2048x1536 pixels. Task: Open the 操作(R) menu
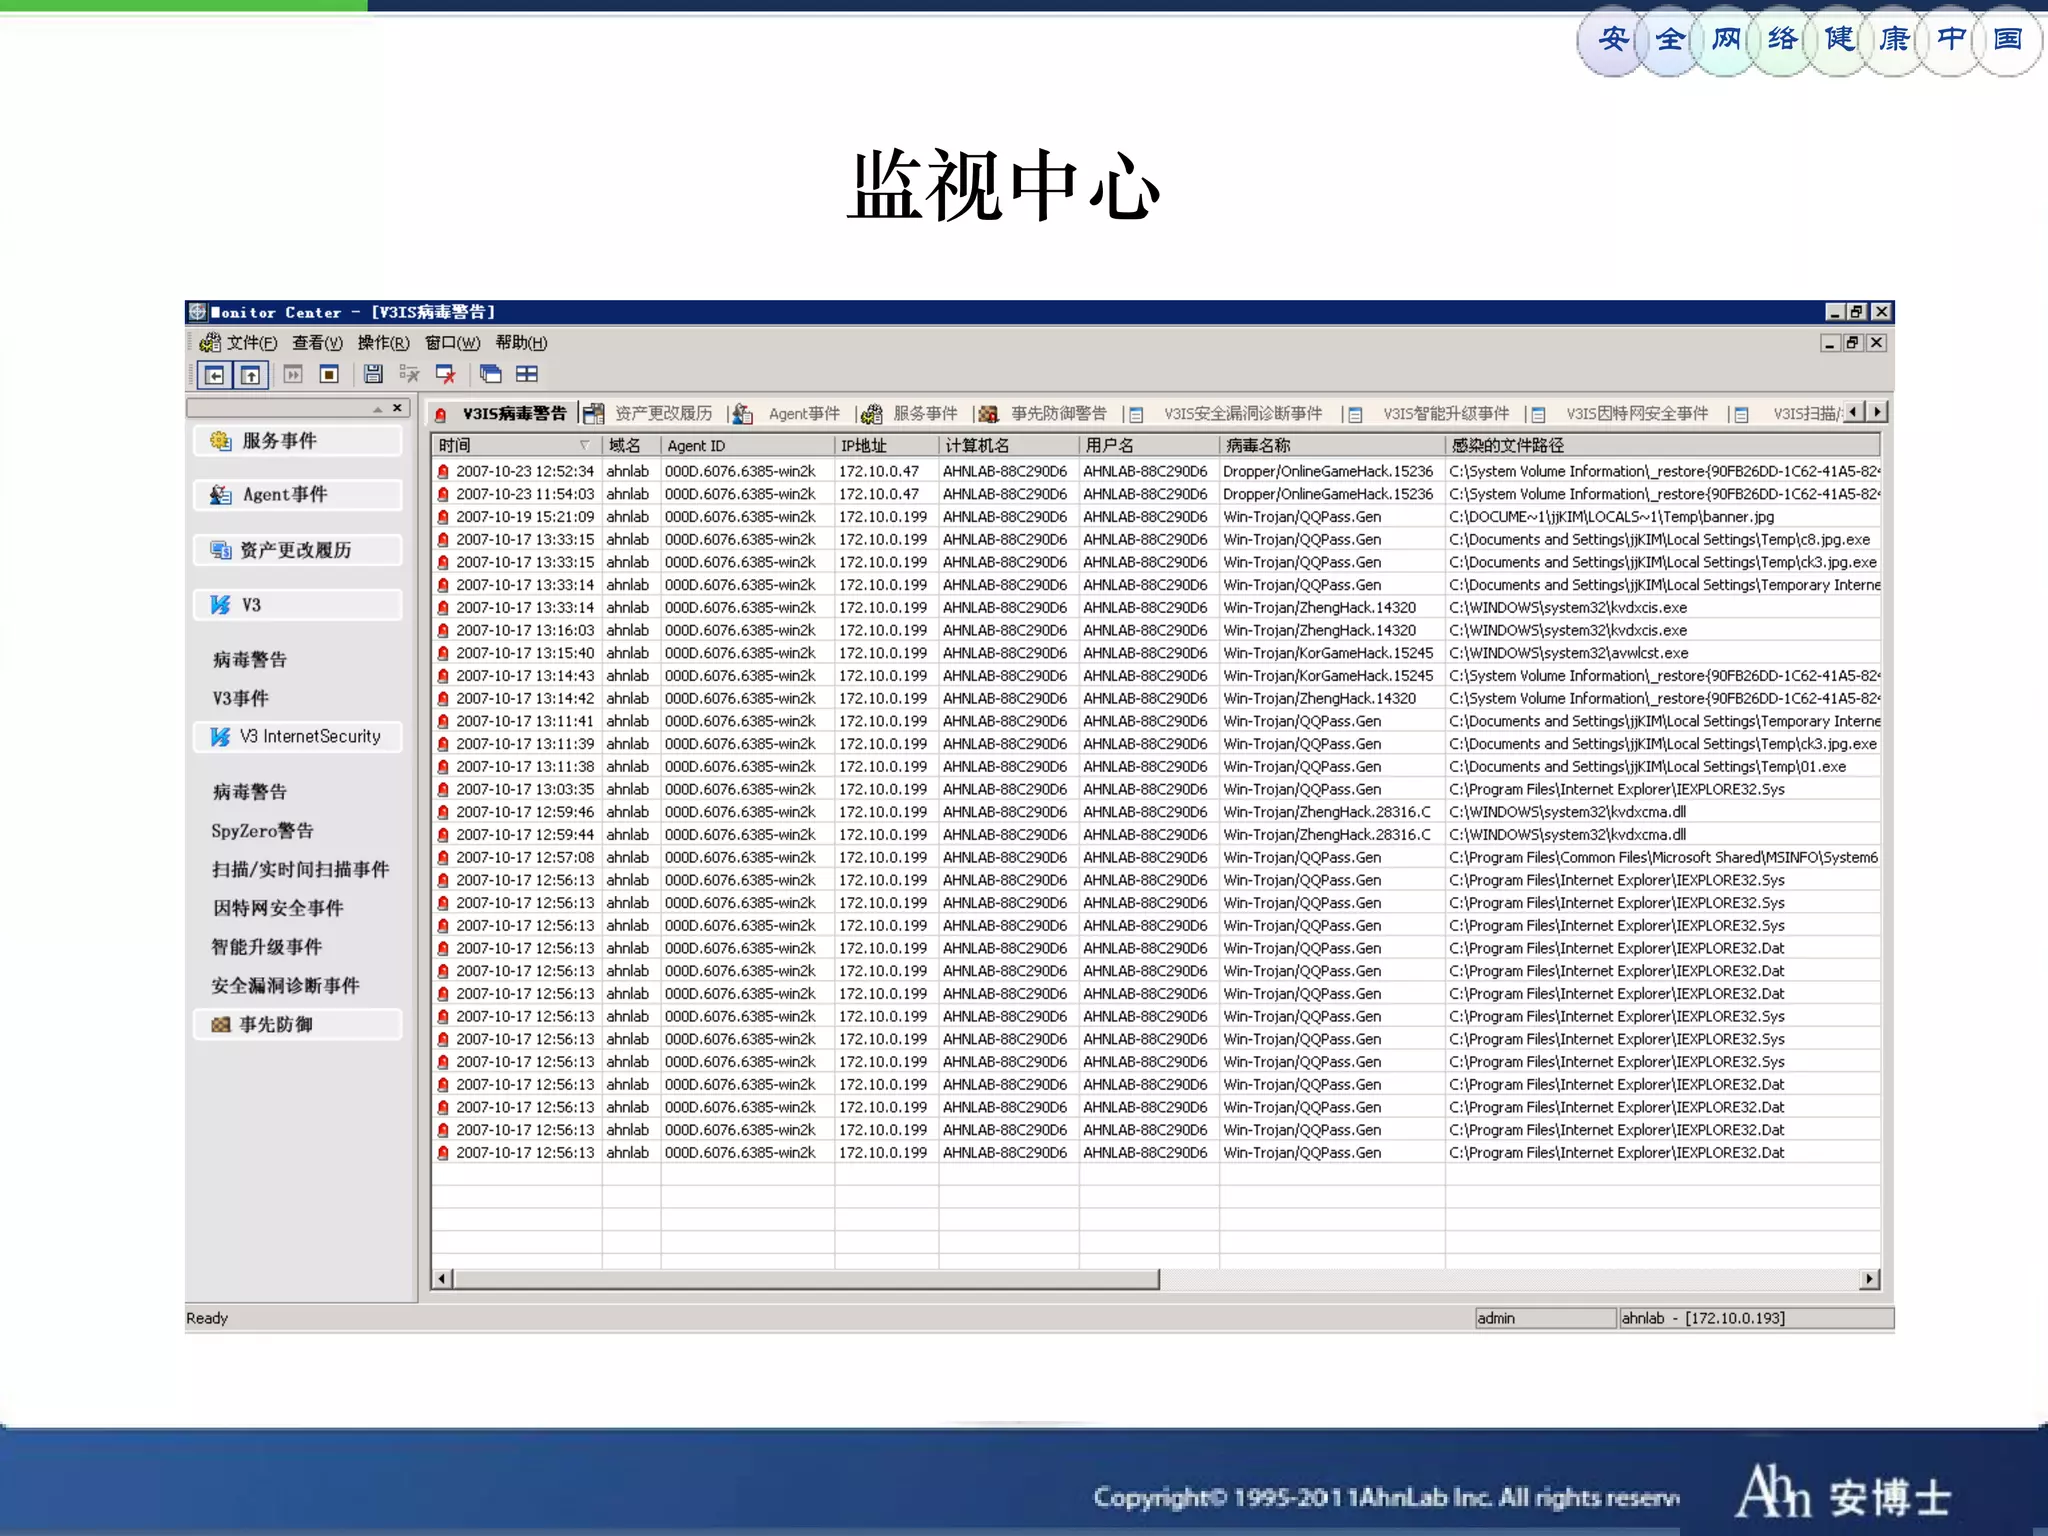[383, 343]
